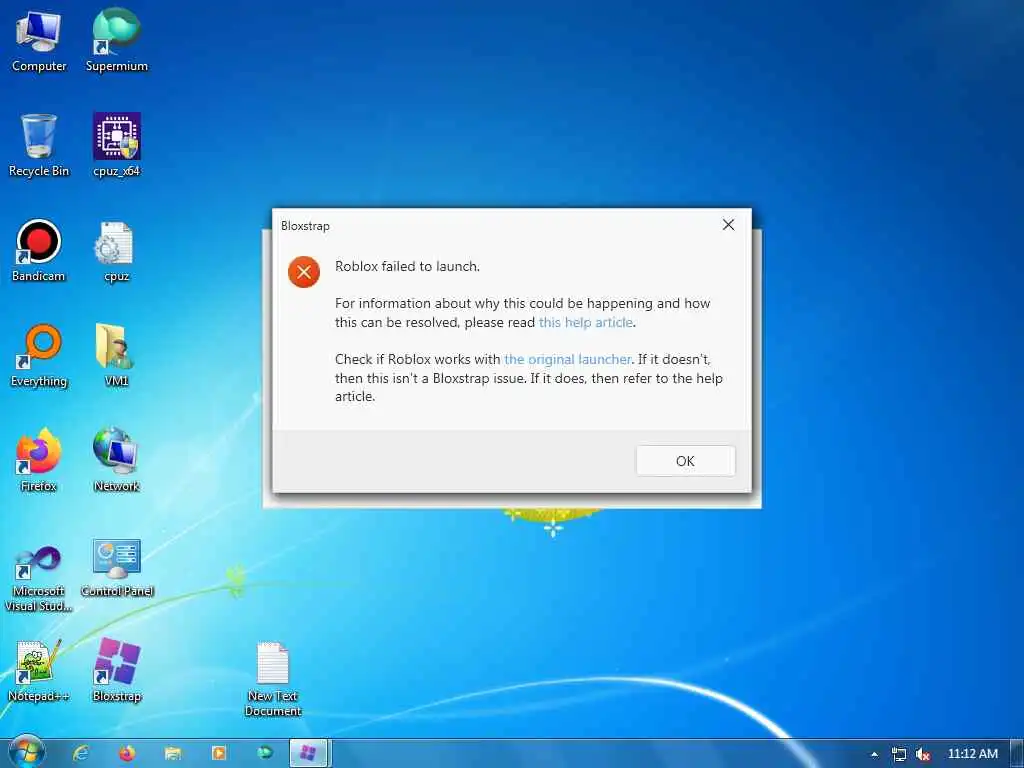This screenshot has width=1024, height=768.
Task: Select the Control Panel desktop icon
Action: [117, 568]
